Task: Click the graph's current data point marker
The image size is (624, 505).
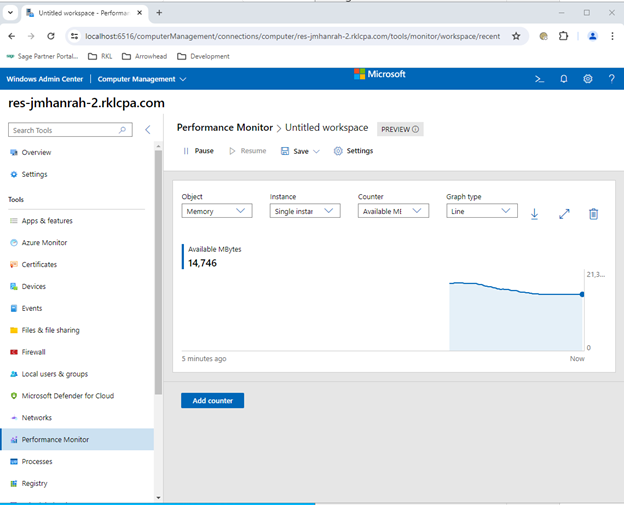Action: 582,294
